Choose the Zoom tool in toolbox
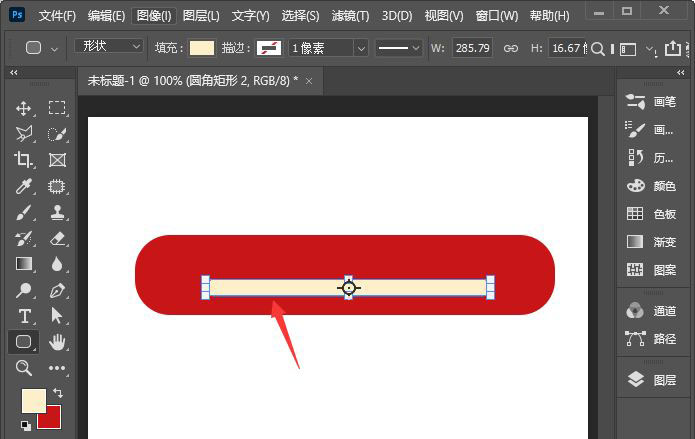This screenshot has width=695, height=439. (x=25, y=368)
